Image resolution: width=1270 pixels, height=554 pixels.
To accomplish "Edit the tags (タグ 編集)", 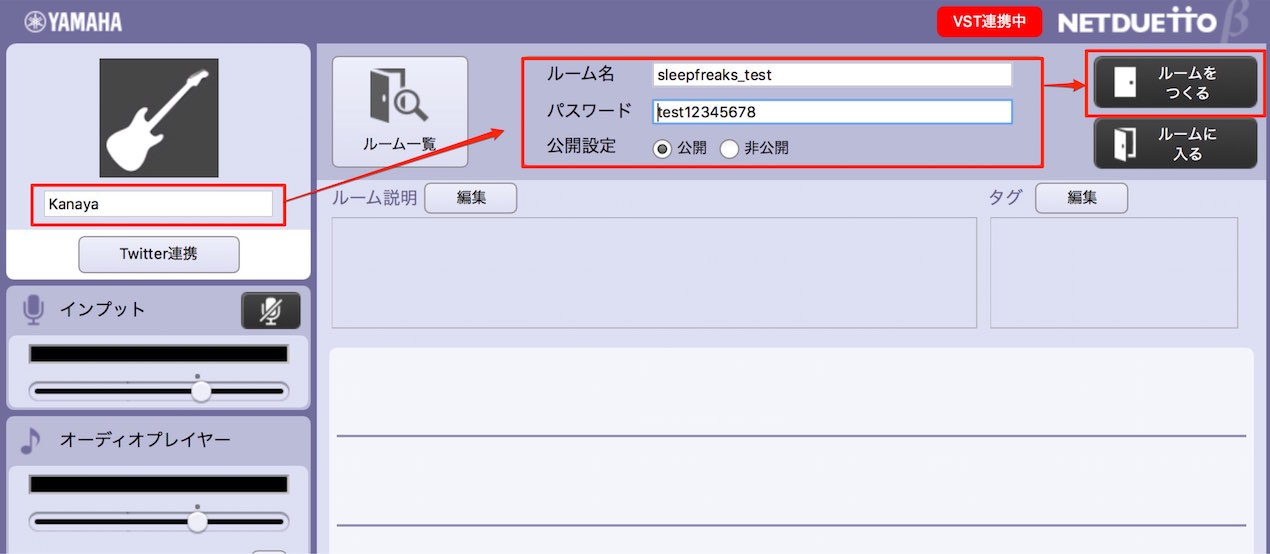I will [1081, 198].
